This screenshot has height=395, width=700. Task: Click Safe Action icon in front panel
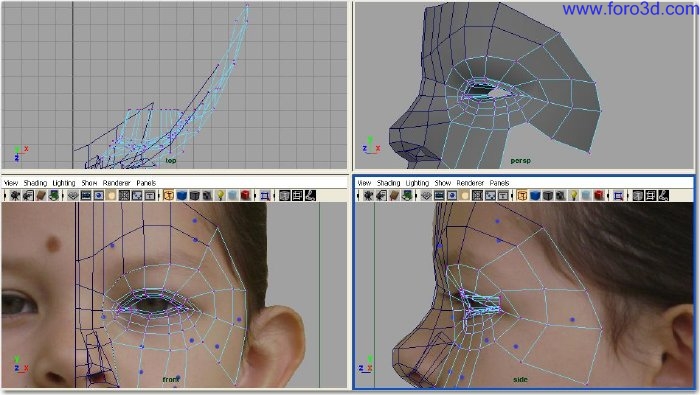[137, 195]
